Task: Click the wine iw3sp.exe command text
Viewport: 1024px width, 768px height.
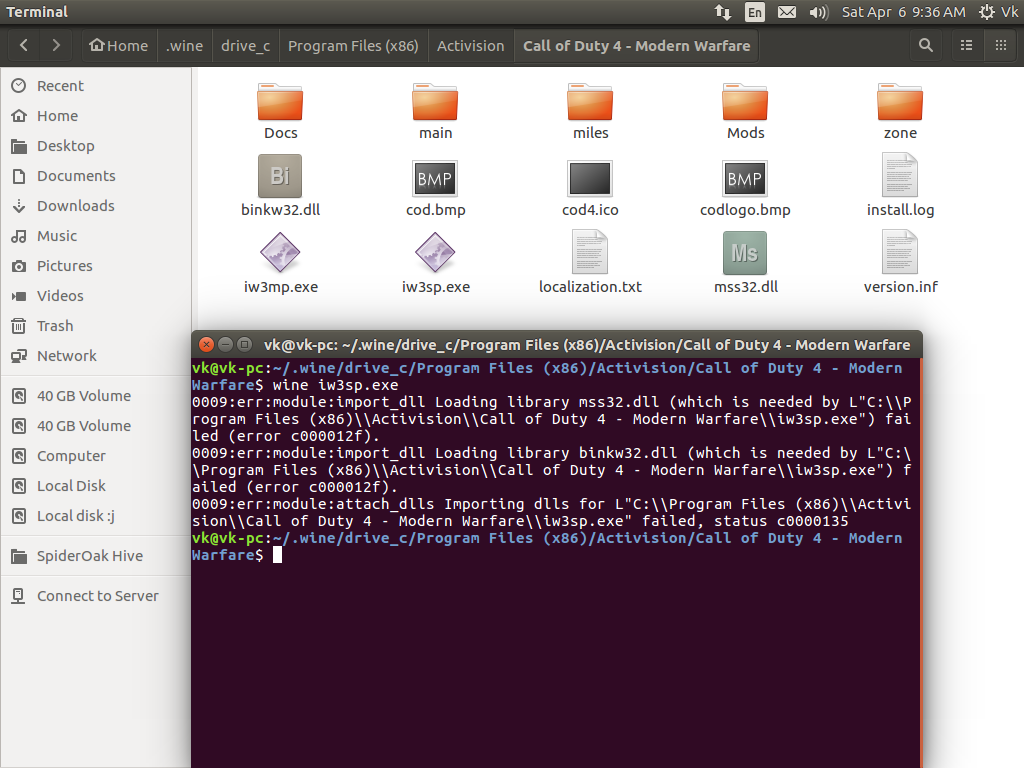Action: (x=335, y=385)
